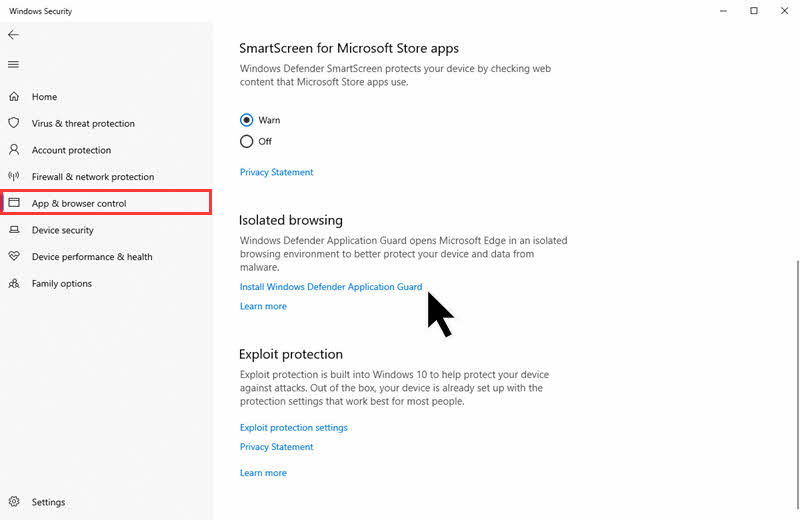
Task: Click the Device security laptop icon
Action: click(x=14, y=230)
